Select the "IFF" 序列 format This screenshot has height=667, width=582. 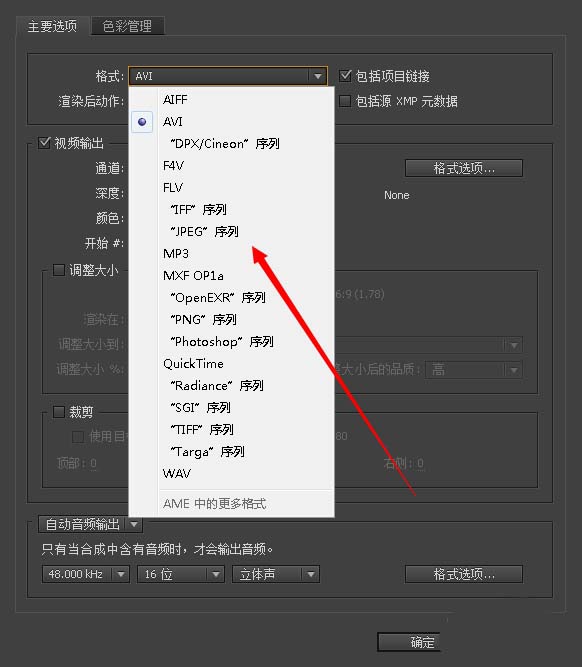pyautogui.click(x=231, y=210)
